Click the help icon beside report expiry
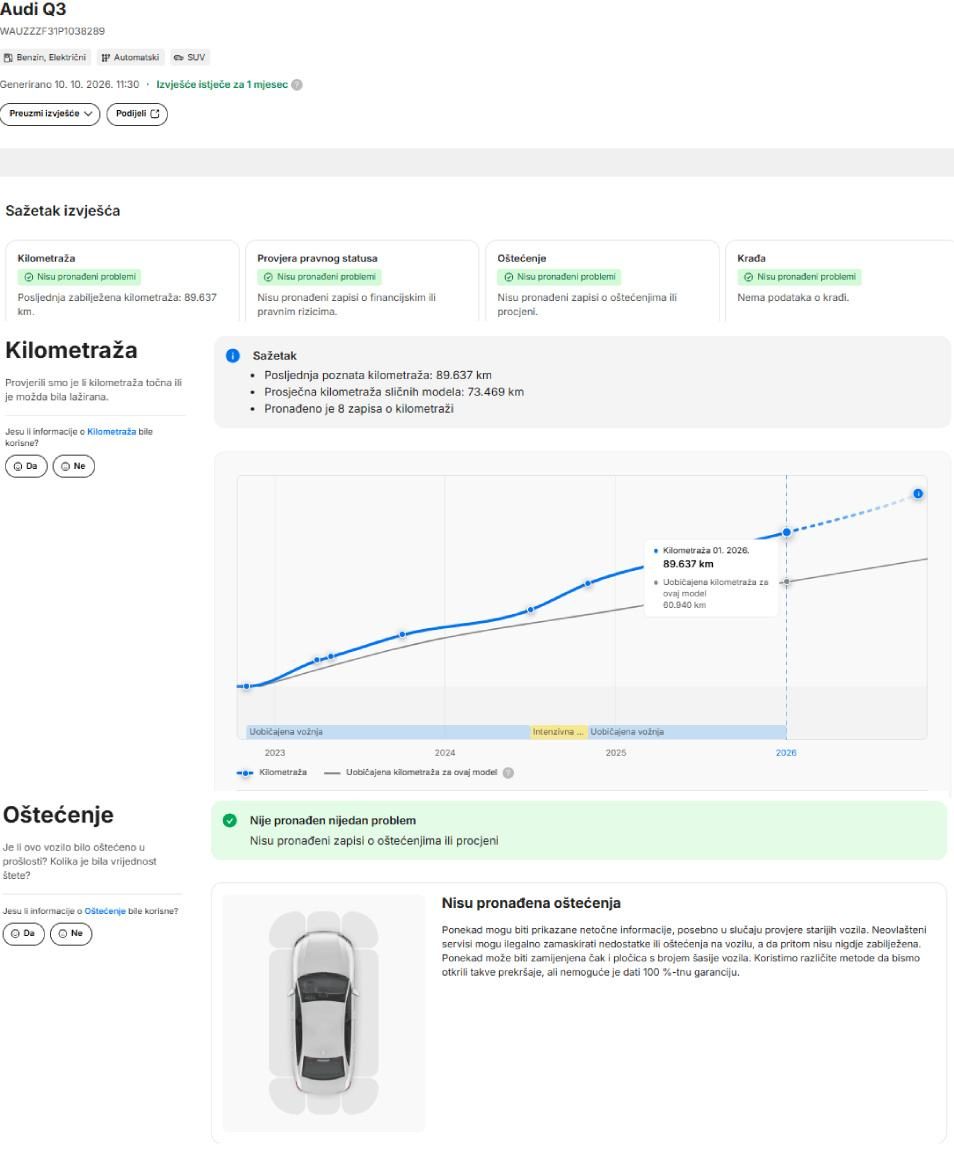 point(297,85)
